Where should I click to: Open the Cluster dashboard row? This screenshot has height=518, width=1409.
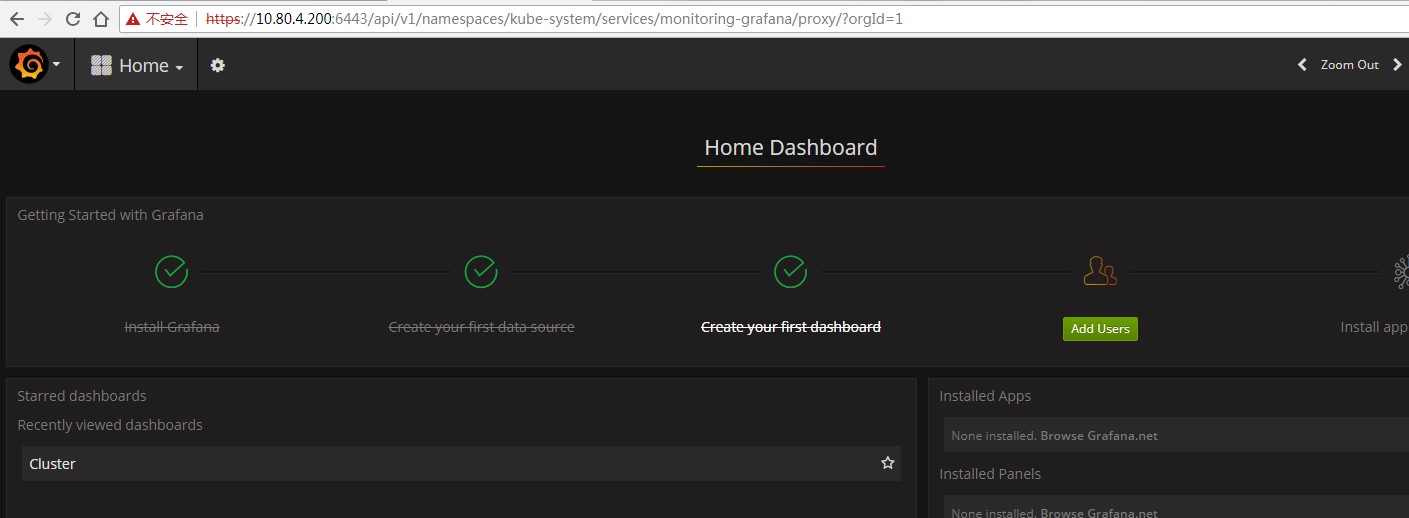[x=461, y=464]
